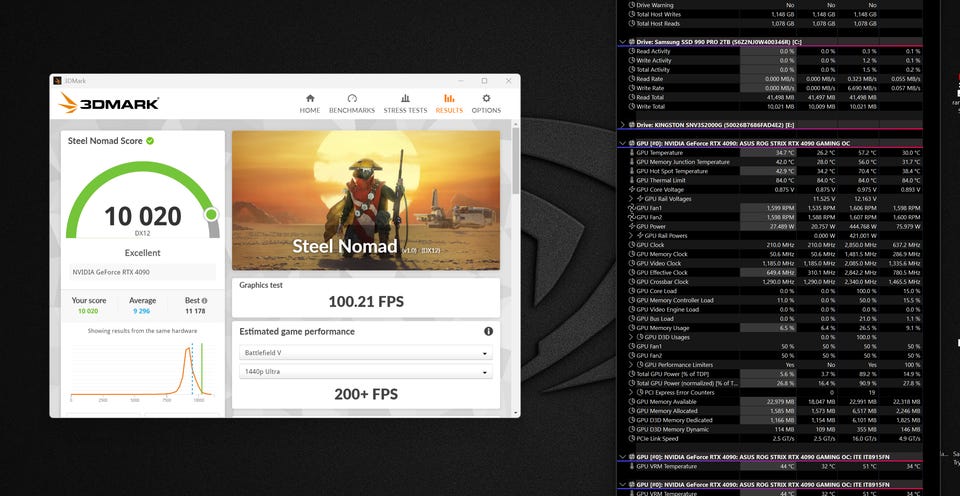Click the KINGSTON drive group icon
Viewport: 960px width, 496px height.
pyautogui.click(x=632, y=125)
